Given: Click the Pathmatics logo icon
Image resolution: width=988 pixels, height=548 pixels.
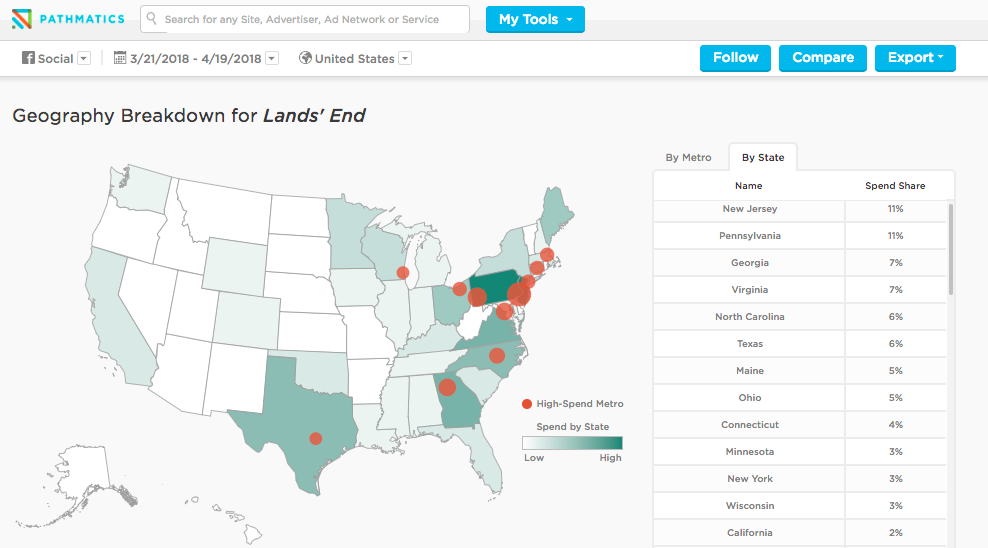Looking at the screenshot, I should 22,19.
